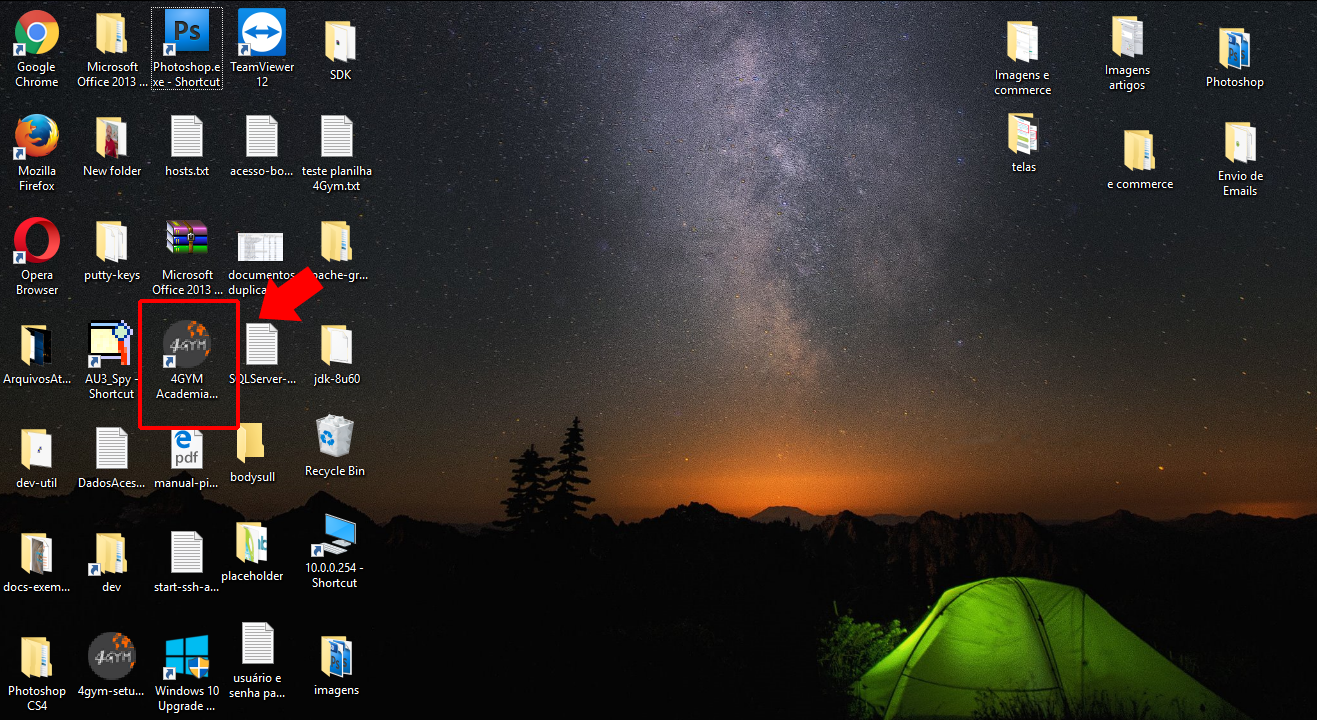Click the Opera Browser icon
Image resolution: width=1317 pixels, height=720 pixels.
click(x=37, y=242)
